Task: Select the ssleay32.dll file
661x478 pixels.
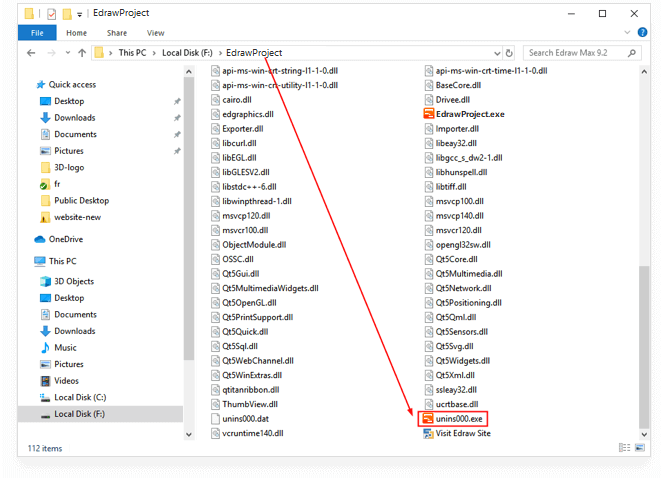Action: point(451,389)
